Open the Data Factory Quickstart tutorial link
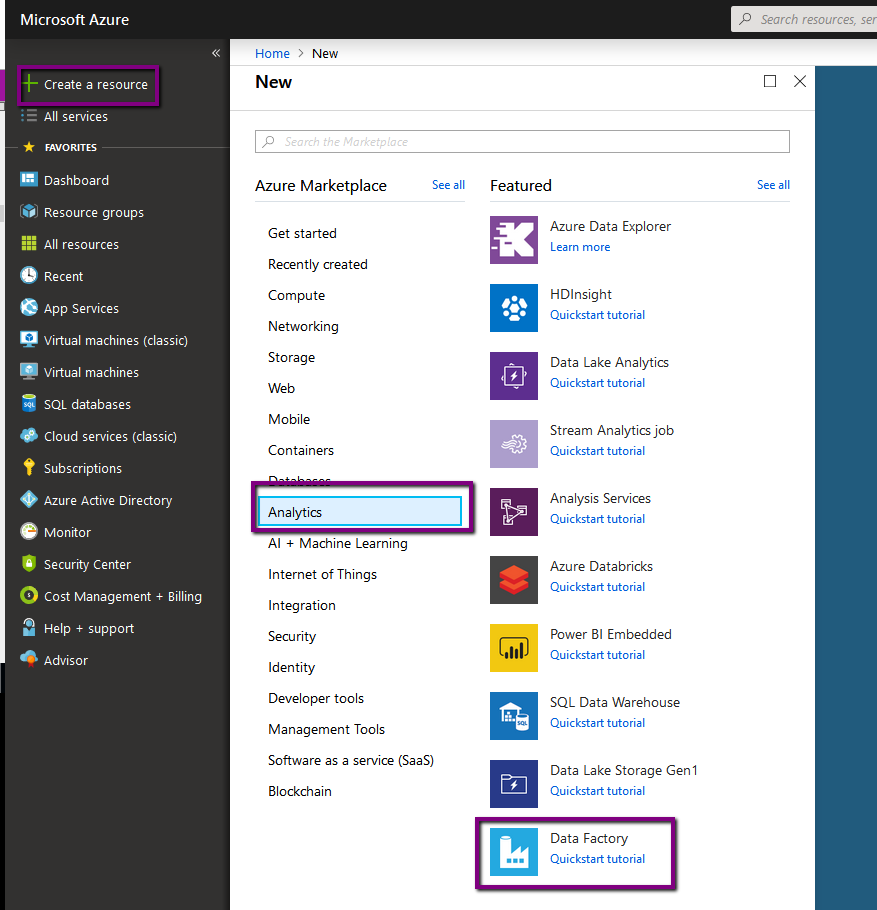This screenshot has height=910, width=877. [597, 859]
